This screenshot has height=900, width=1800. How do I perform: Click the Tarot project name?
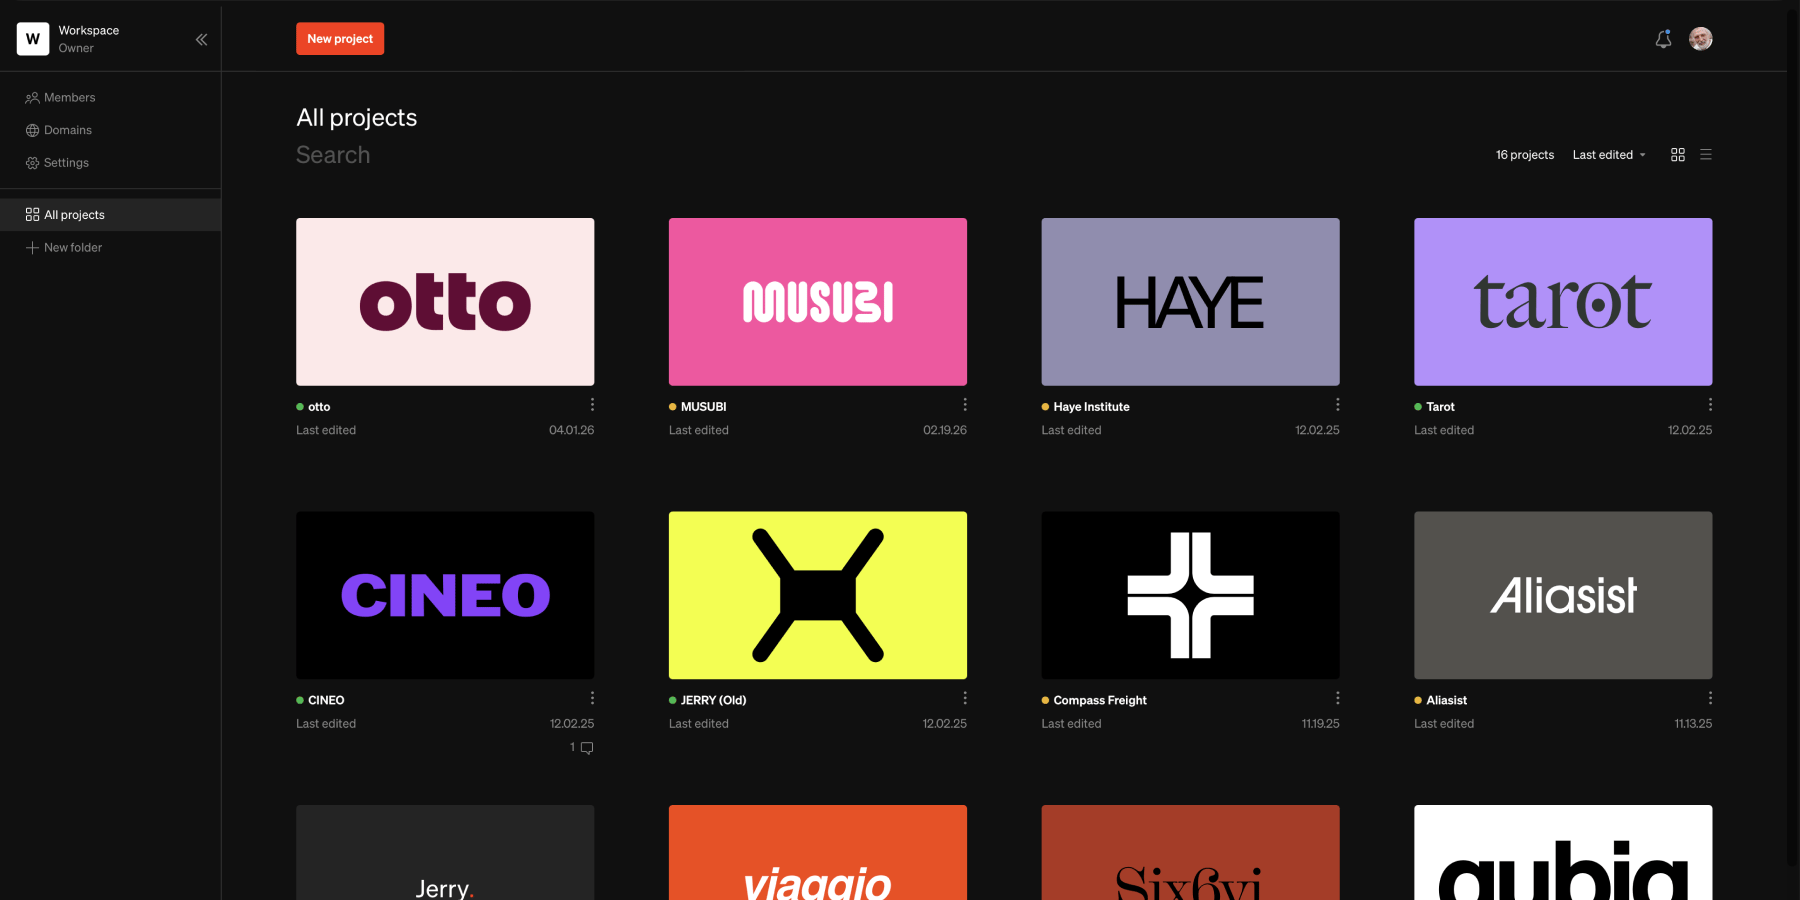[1441, 407]
